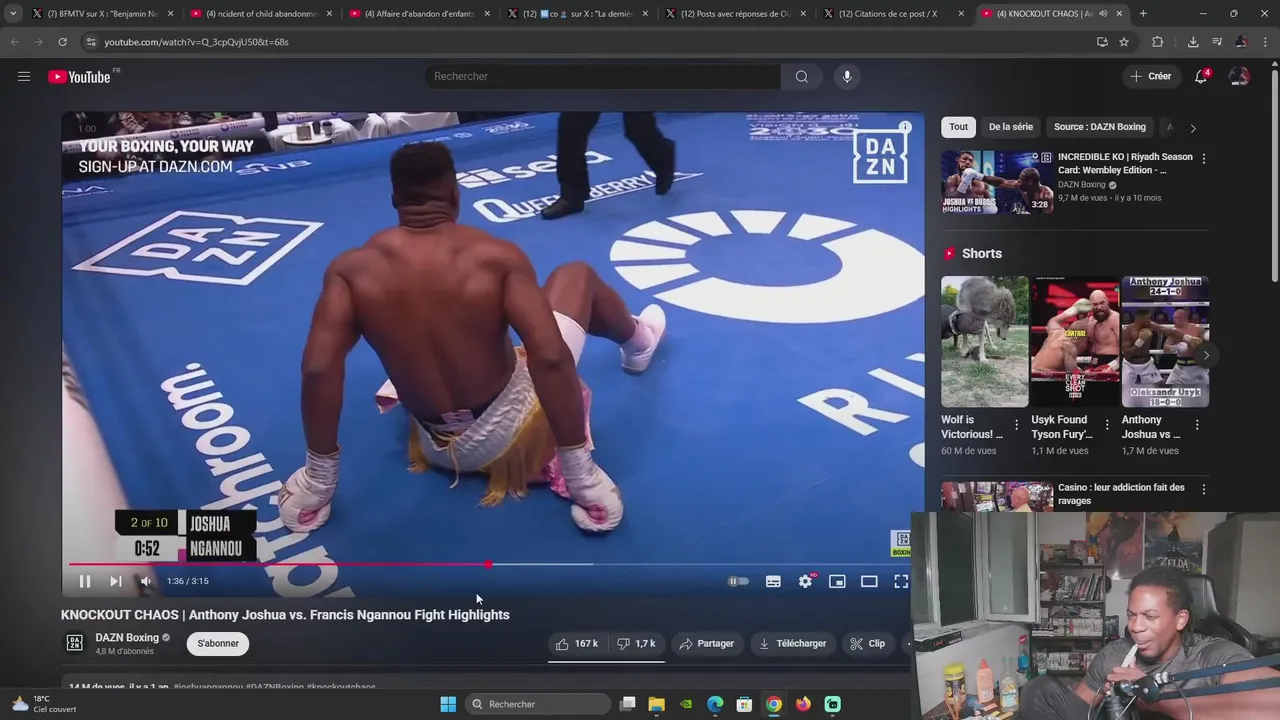Show more filter chips with the arrow

tap(1192, 128)
